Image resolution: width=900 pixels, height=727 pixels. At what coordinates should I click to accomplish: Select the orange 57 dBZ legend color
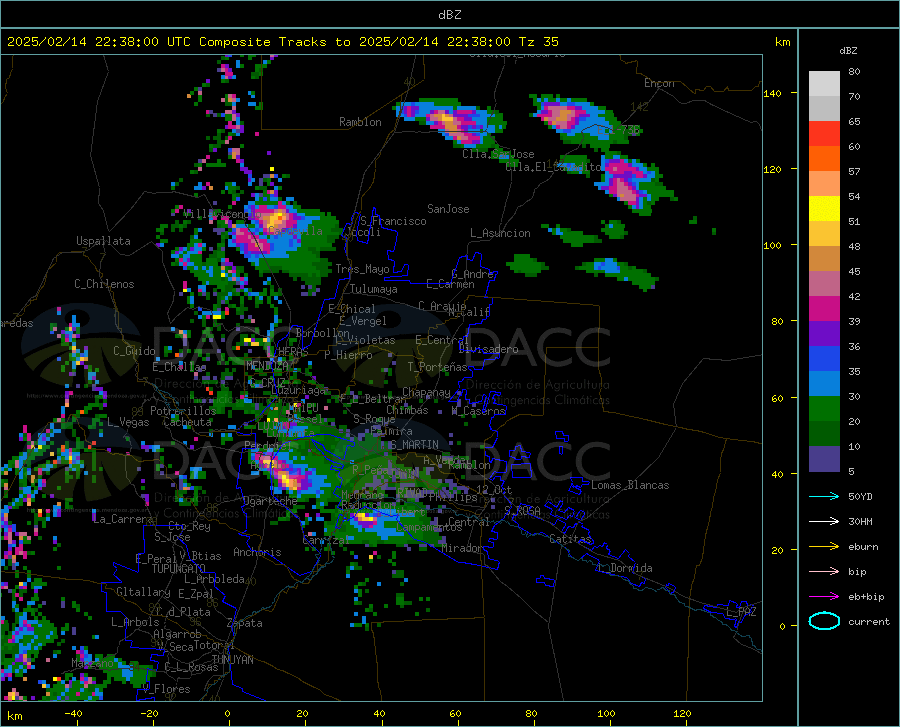coord(824,158)
